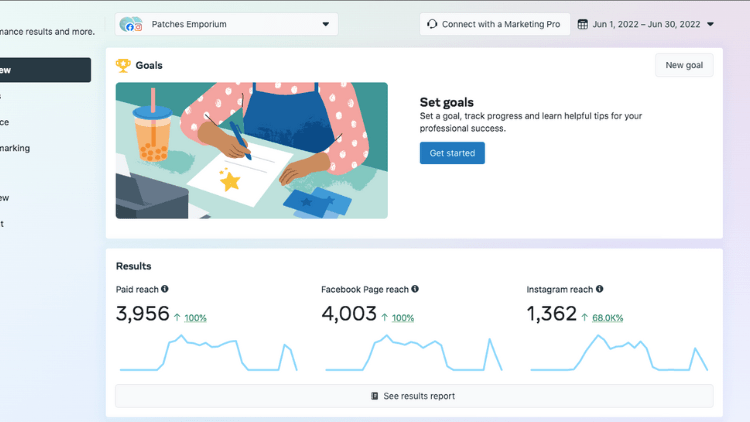Screen dimensions: 750x422
Task: Click the Goals section title
Action: coord(149,66)
